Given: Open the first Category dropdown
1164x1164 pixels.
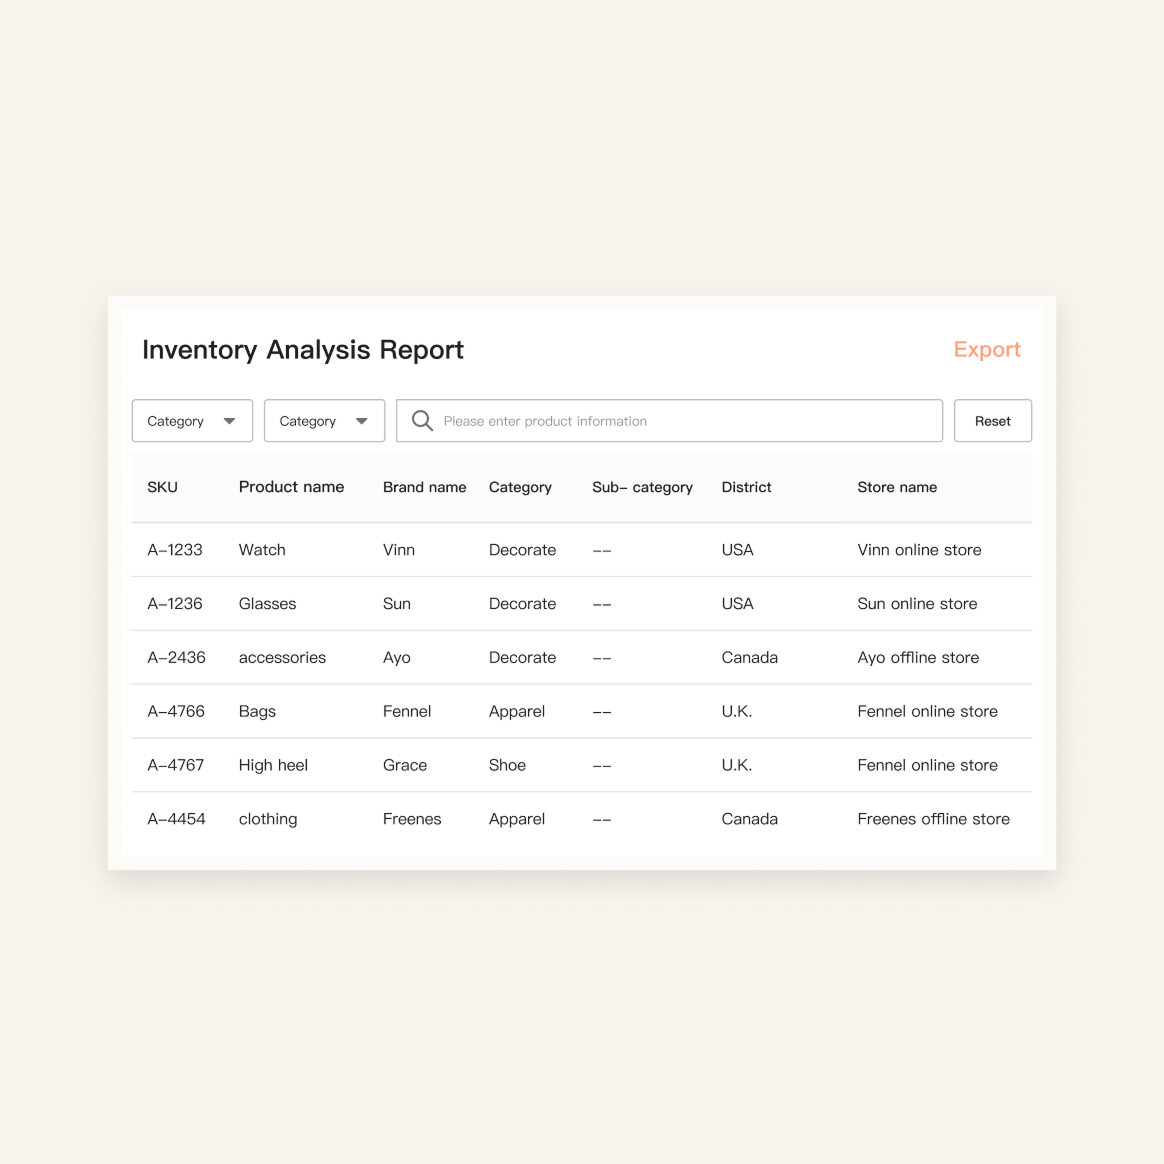Looking at the screenshot, I should tap(192, 421).
